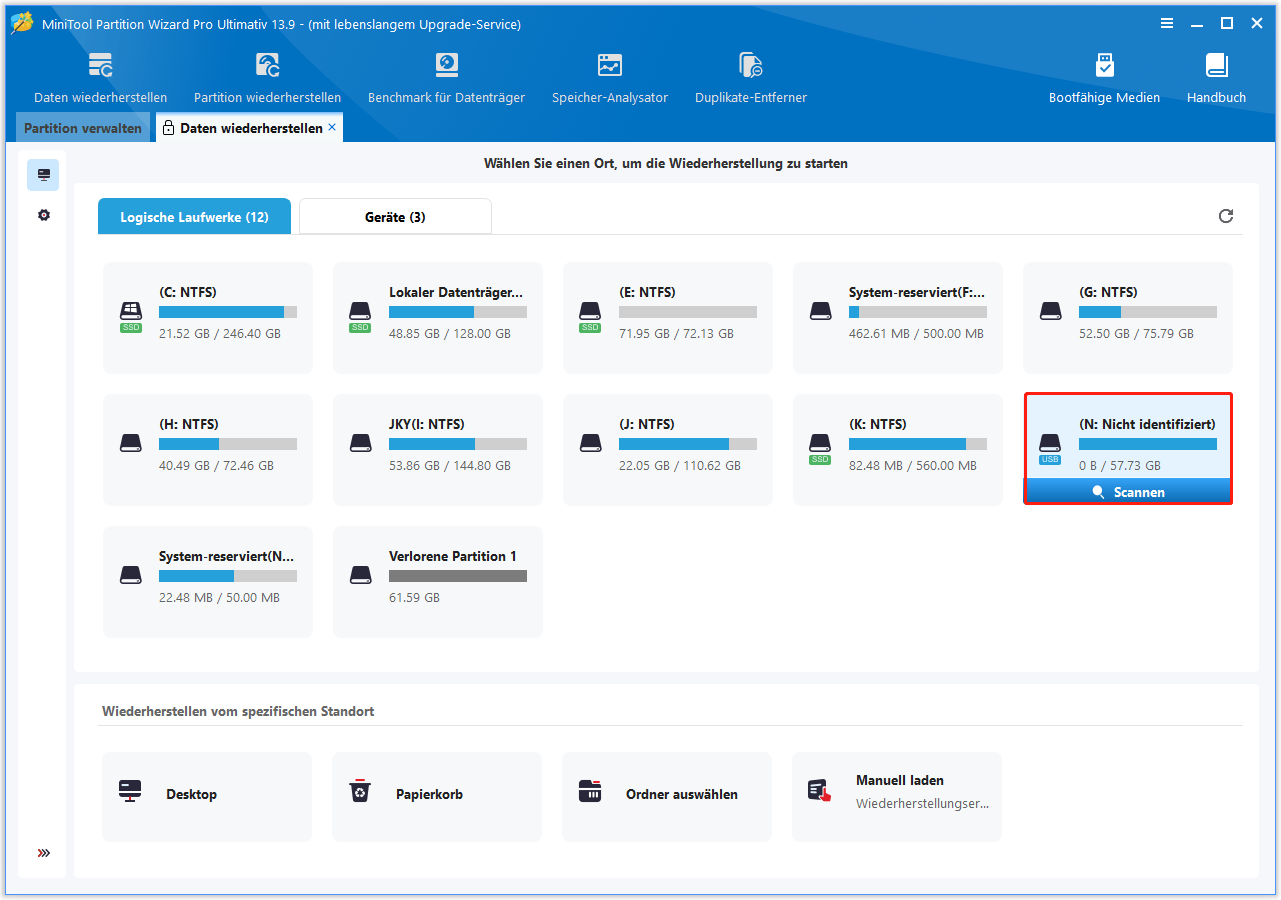Select System-reserviert(N drive card
The height and width of the screenshot is (900, 1281).
point(208,582)
